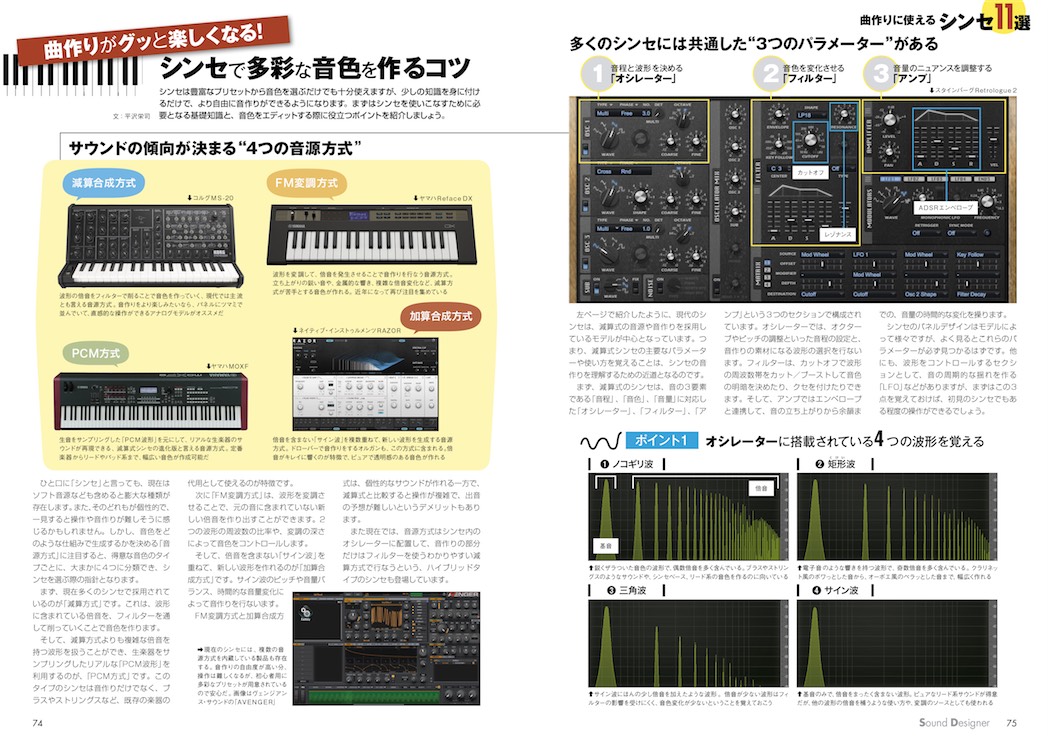
Task: Select the LFO2 tab in Modulators
Action: point(913,179)
